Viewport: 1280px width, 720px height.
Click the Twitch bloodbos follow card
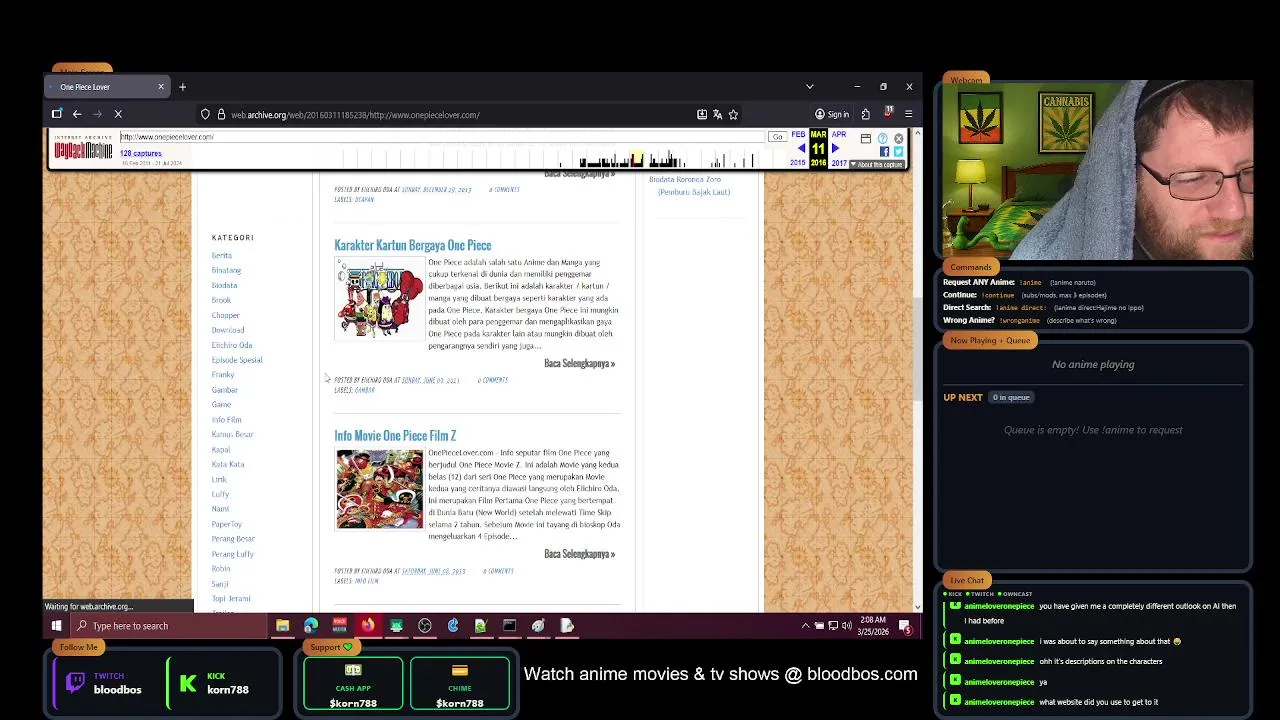tap(106, 683)
